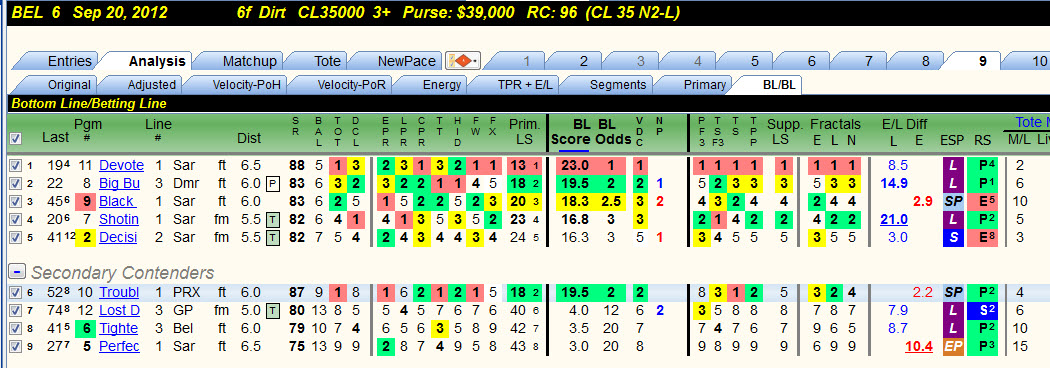Screen dimensions: 1050x368
Task: Click the T icon in Shotin row
Action: 273,219
